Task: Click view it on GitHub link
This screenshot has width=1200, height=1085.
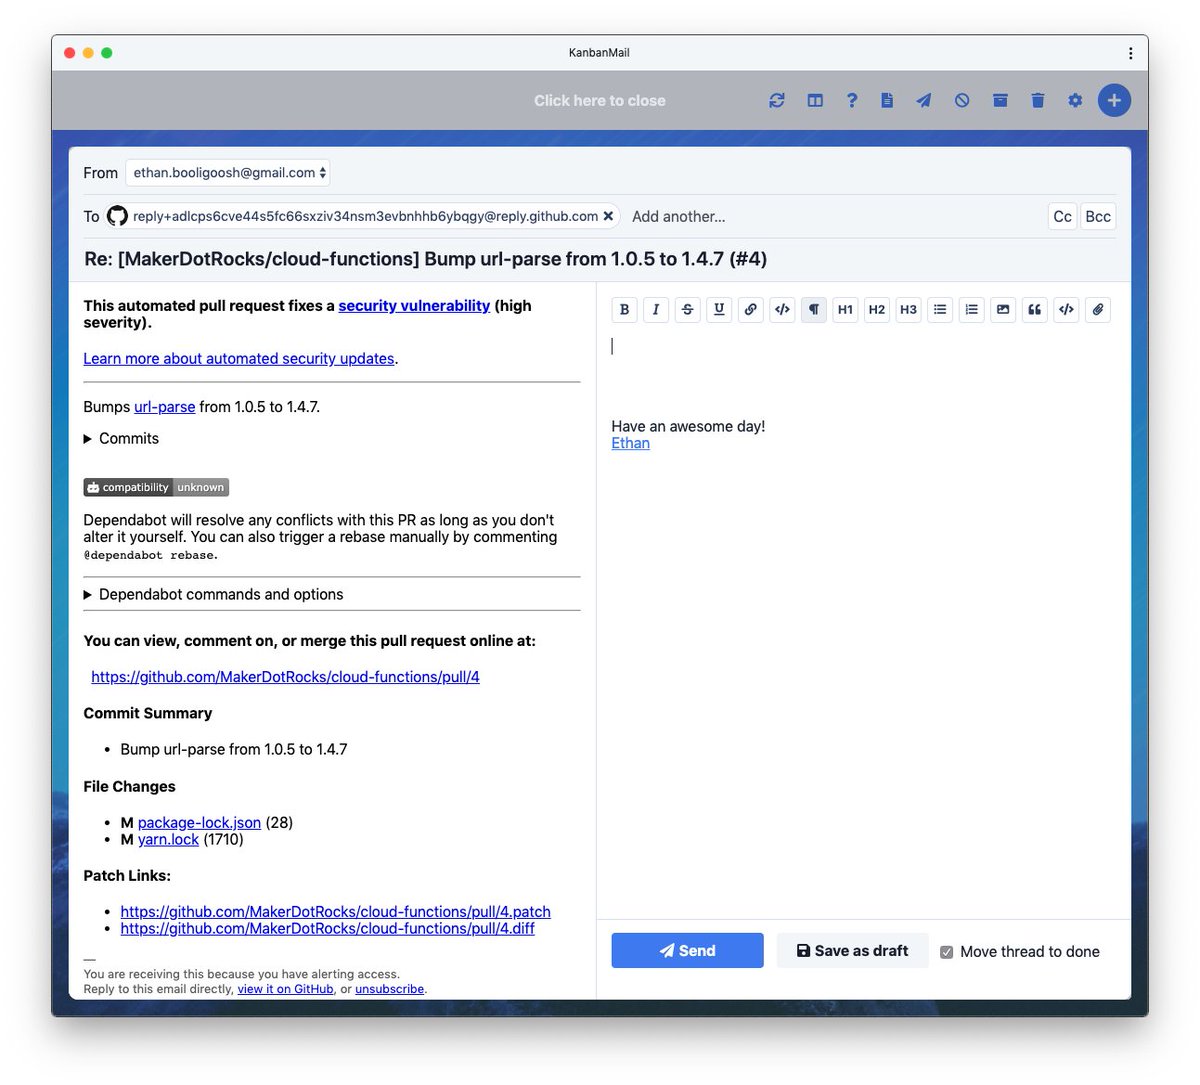Action: [x=285, y=989]
